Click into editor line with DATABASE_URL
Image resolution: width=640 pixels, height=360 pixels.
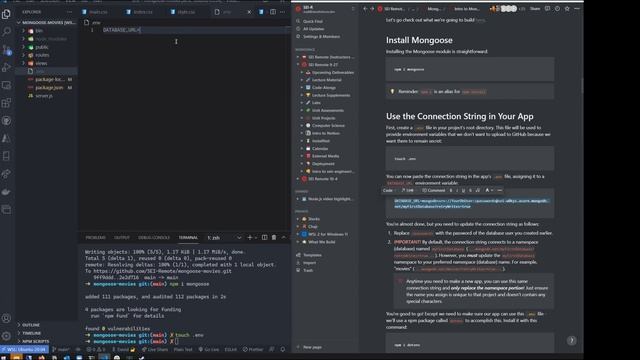(x=122, y=30)
